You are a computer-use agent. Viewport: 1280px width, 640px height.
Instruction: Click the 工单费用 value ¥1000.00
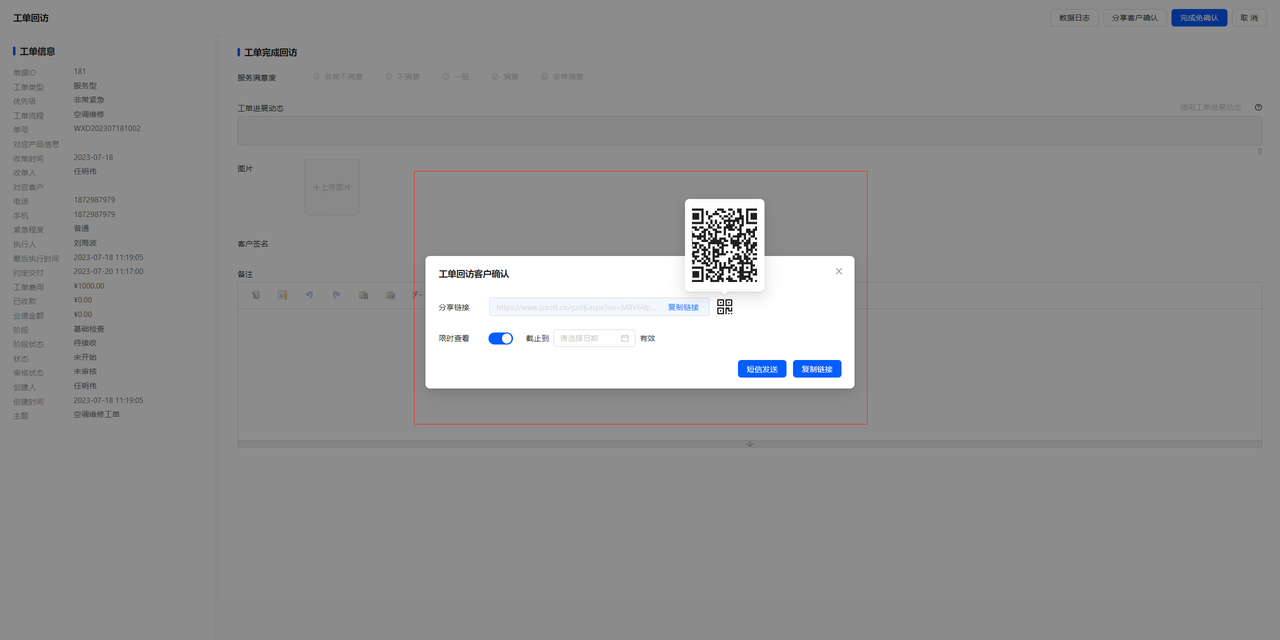[89, 286]
